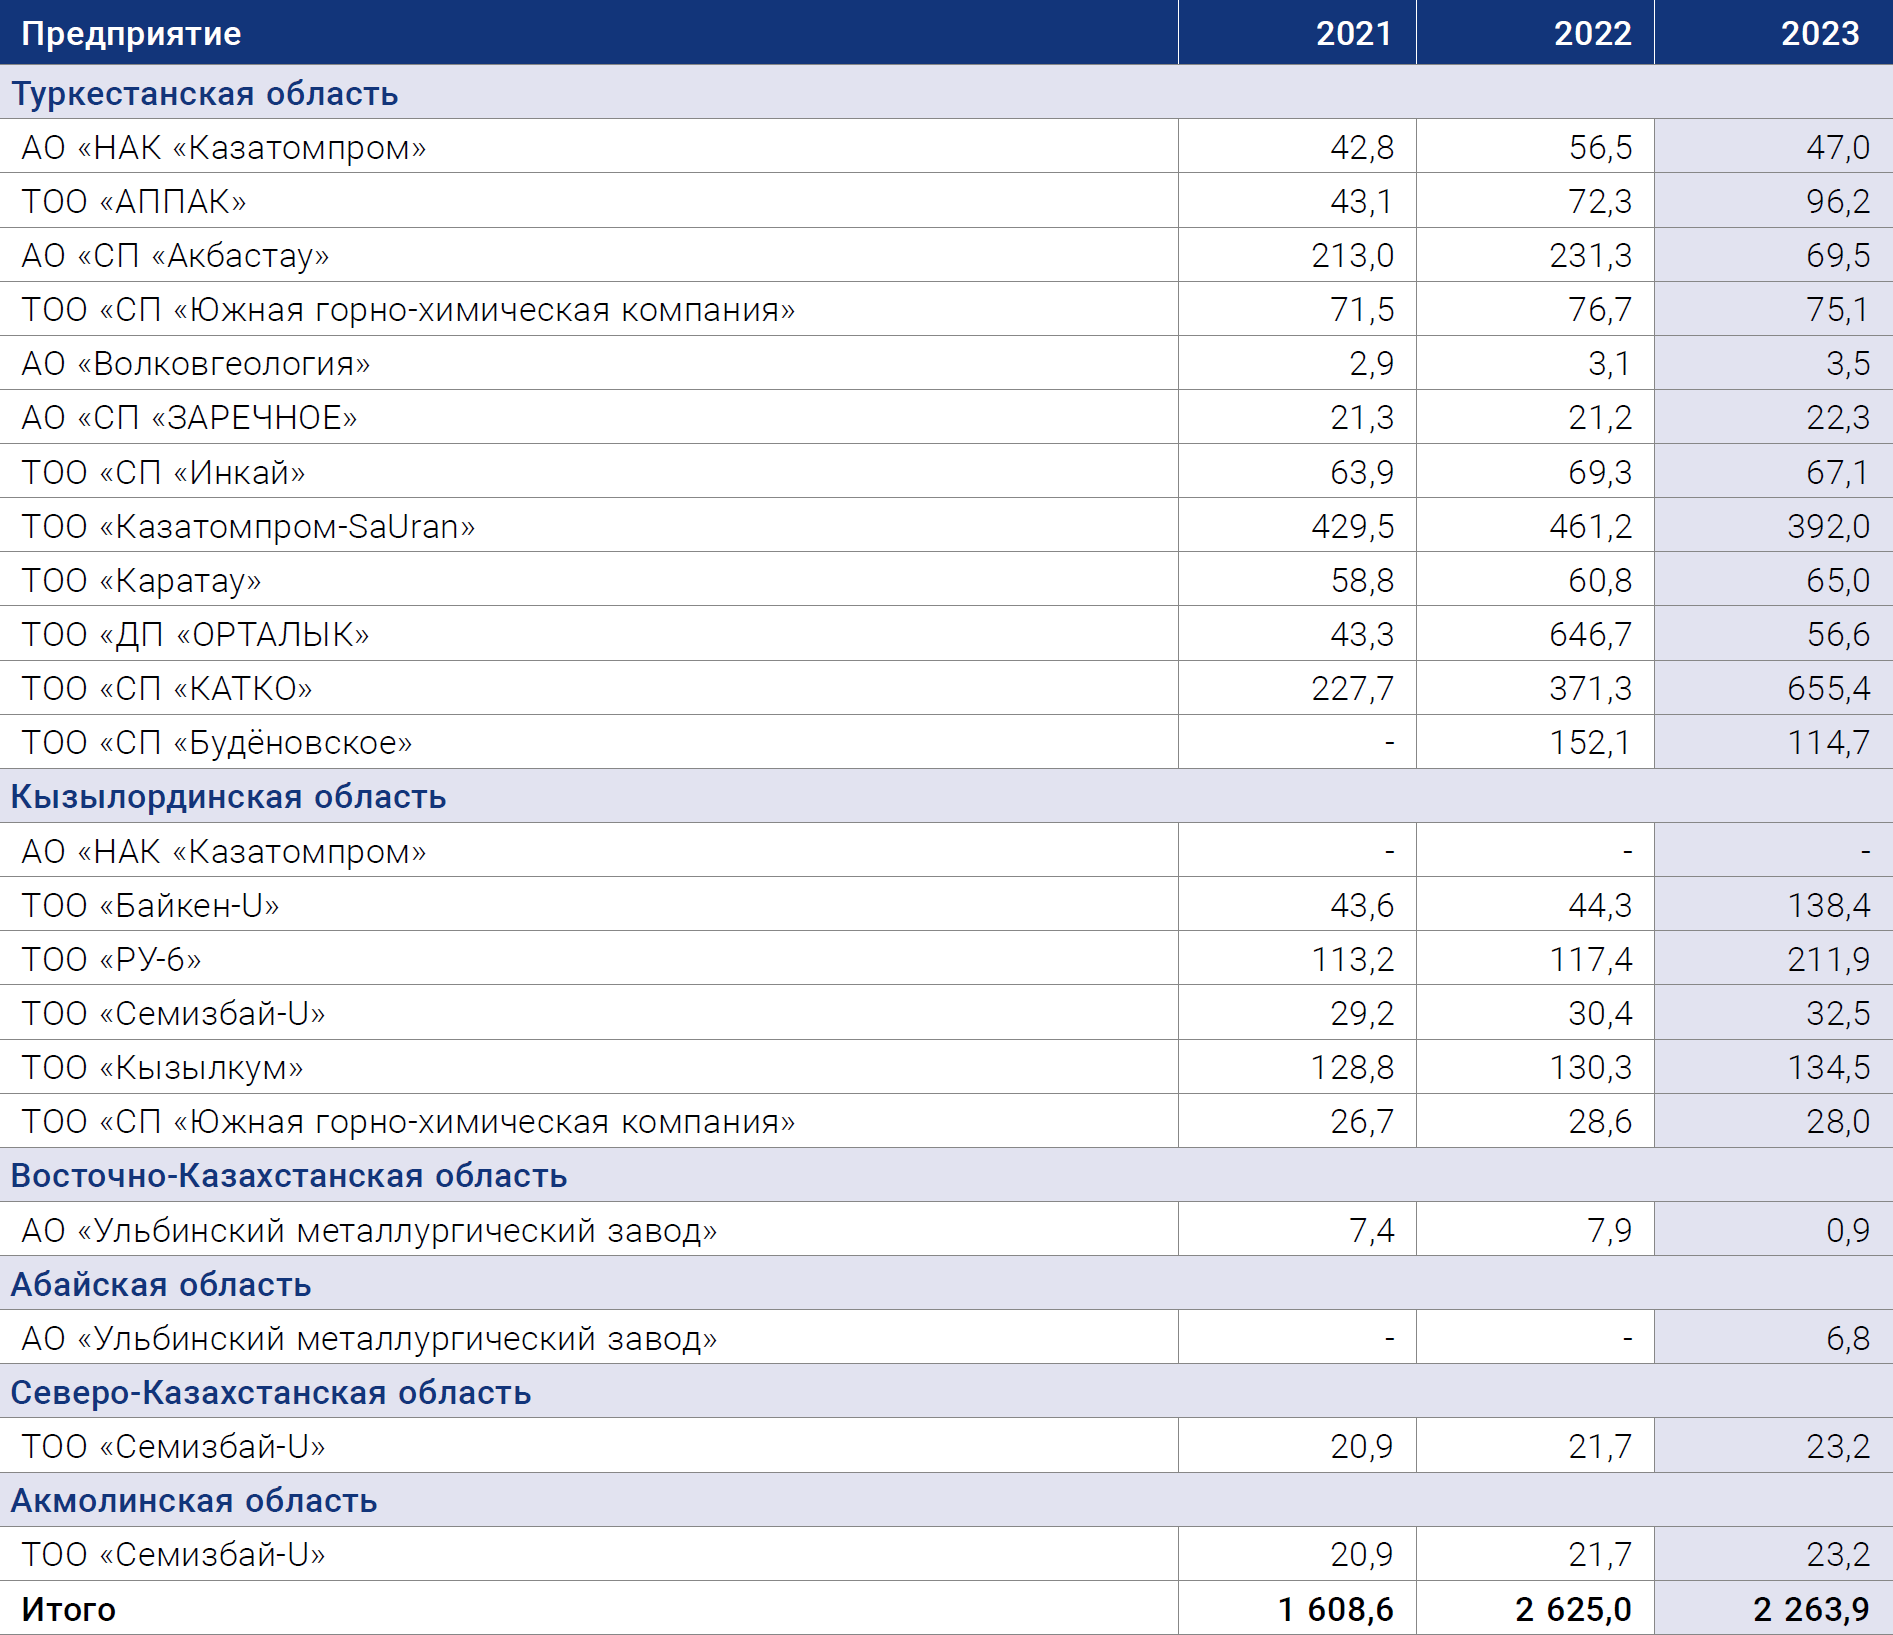
Task: Click the ТОО «Байкен-U» row label
Action: 151,905
